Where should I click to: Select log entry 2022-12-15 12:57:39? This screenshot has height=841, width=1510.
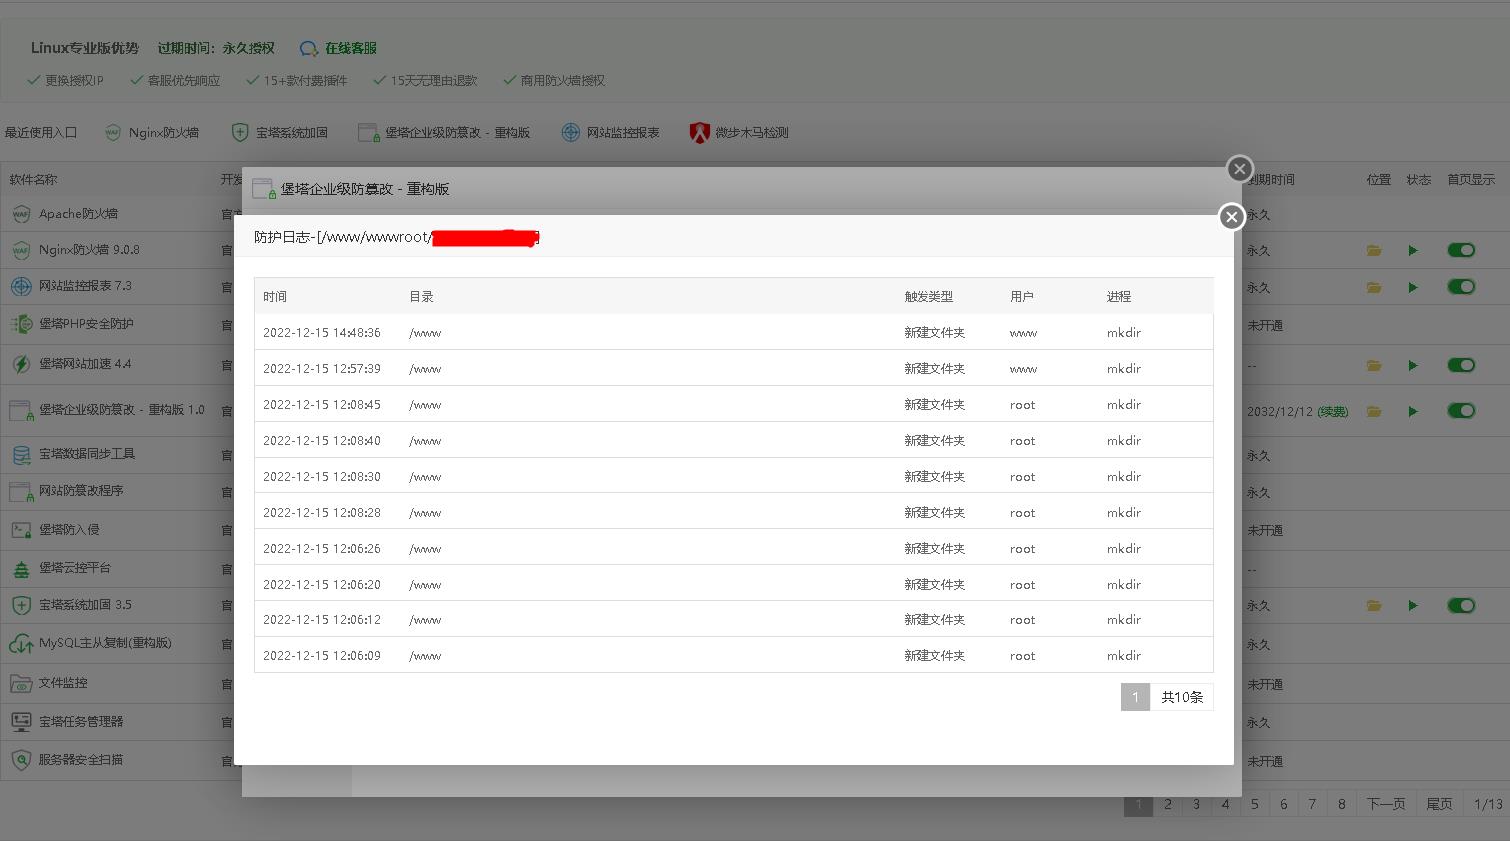pos(734,368)
